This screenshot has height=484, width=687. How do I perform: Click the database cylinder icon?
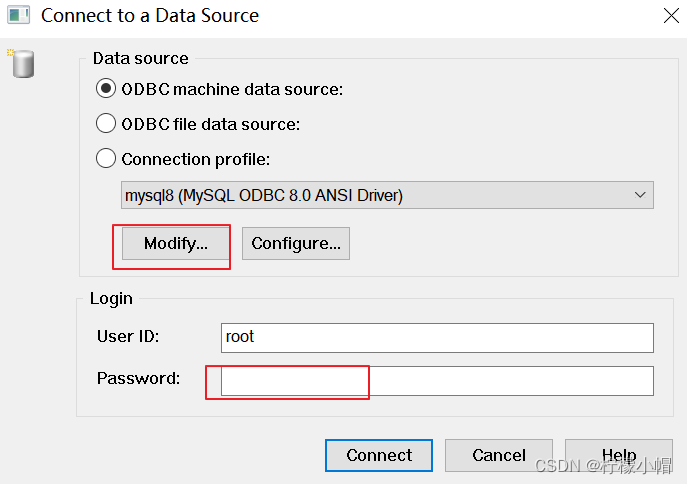(21, 64)
